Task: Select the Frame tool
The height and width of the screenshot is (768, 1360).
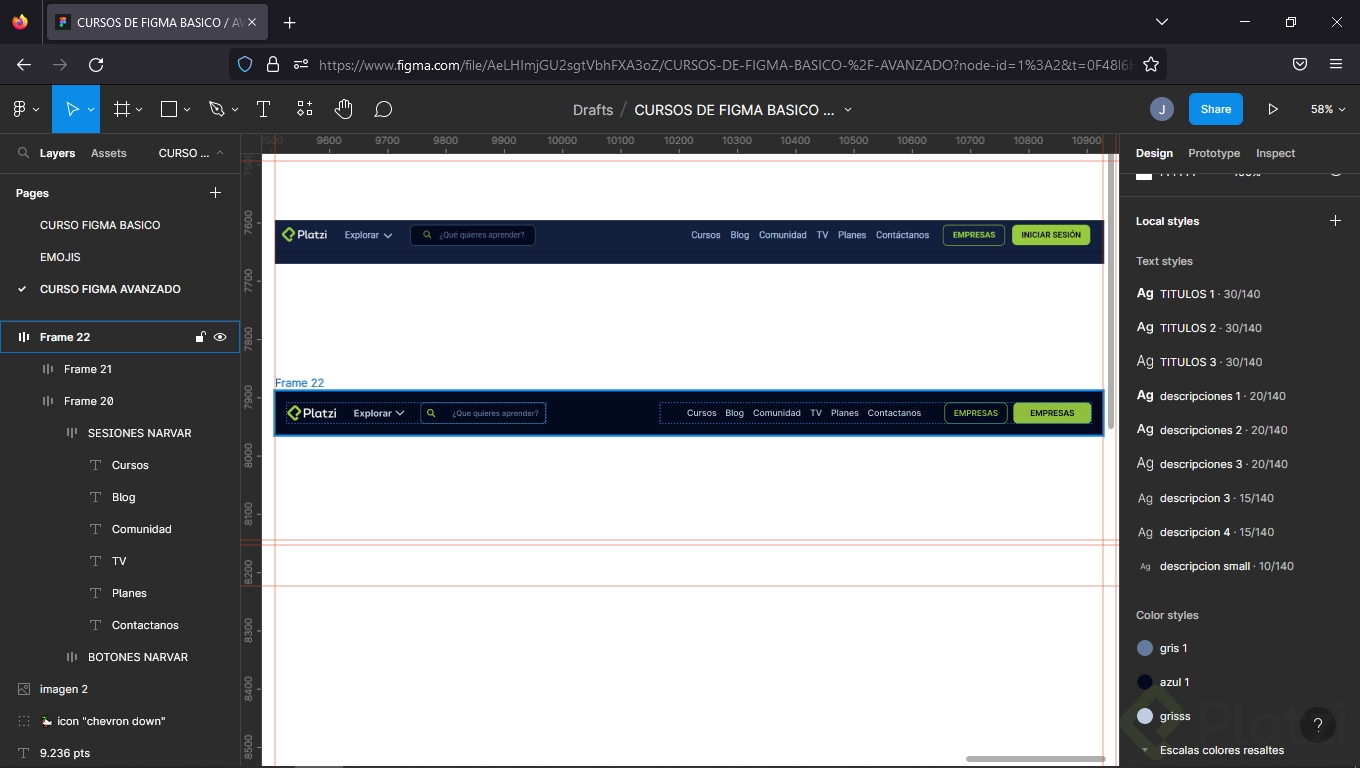Action: (x=122, y=109)
